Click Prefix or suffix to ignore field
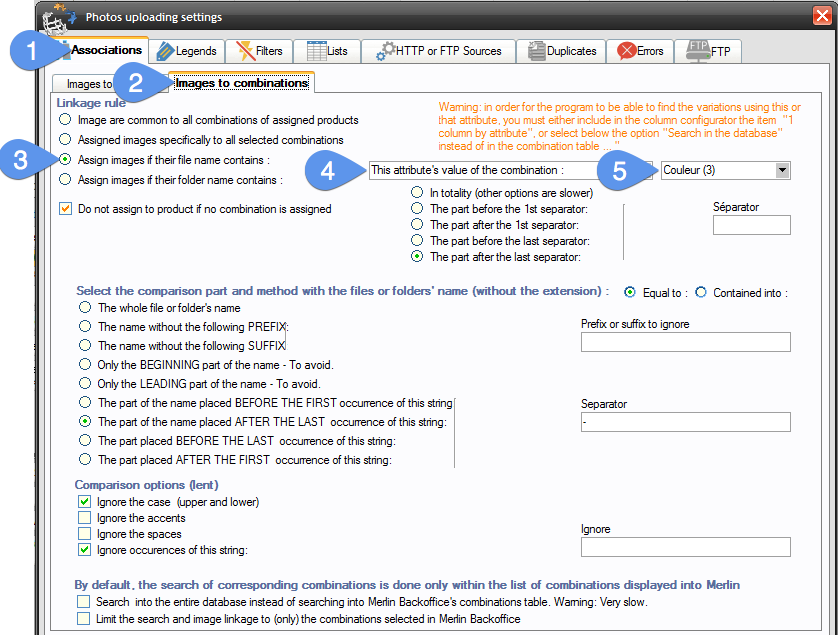 686,342
